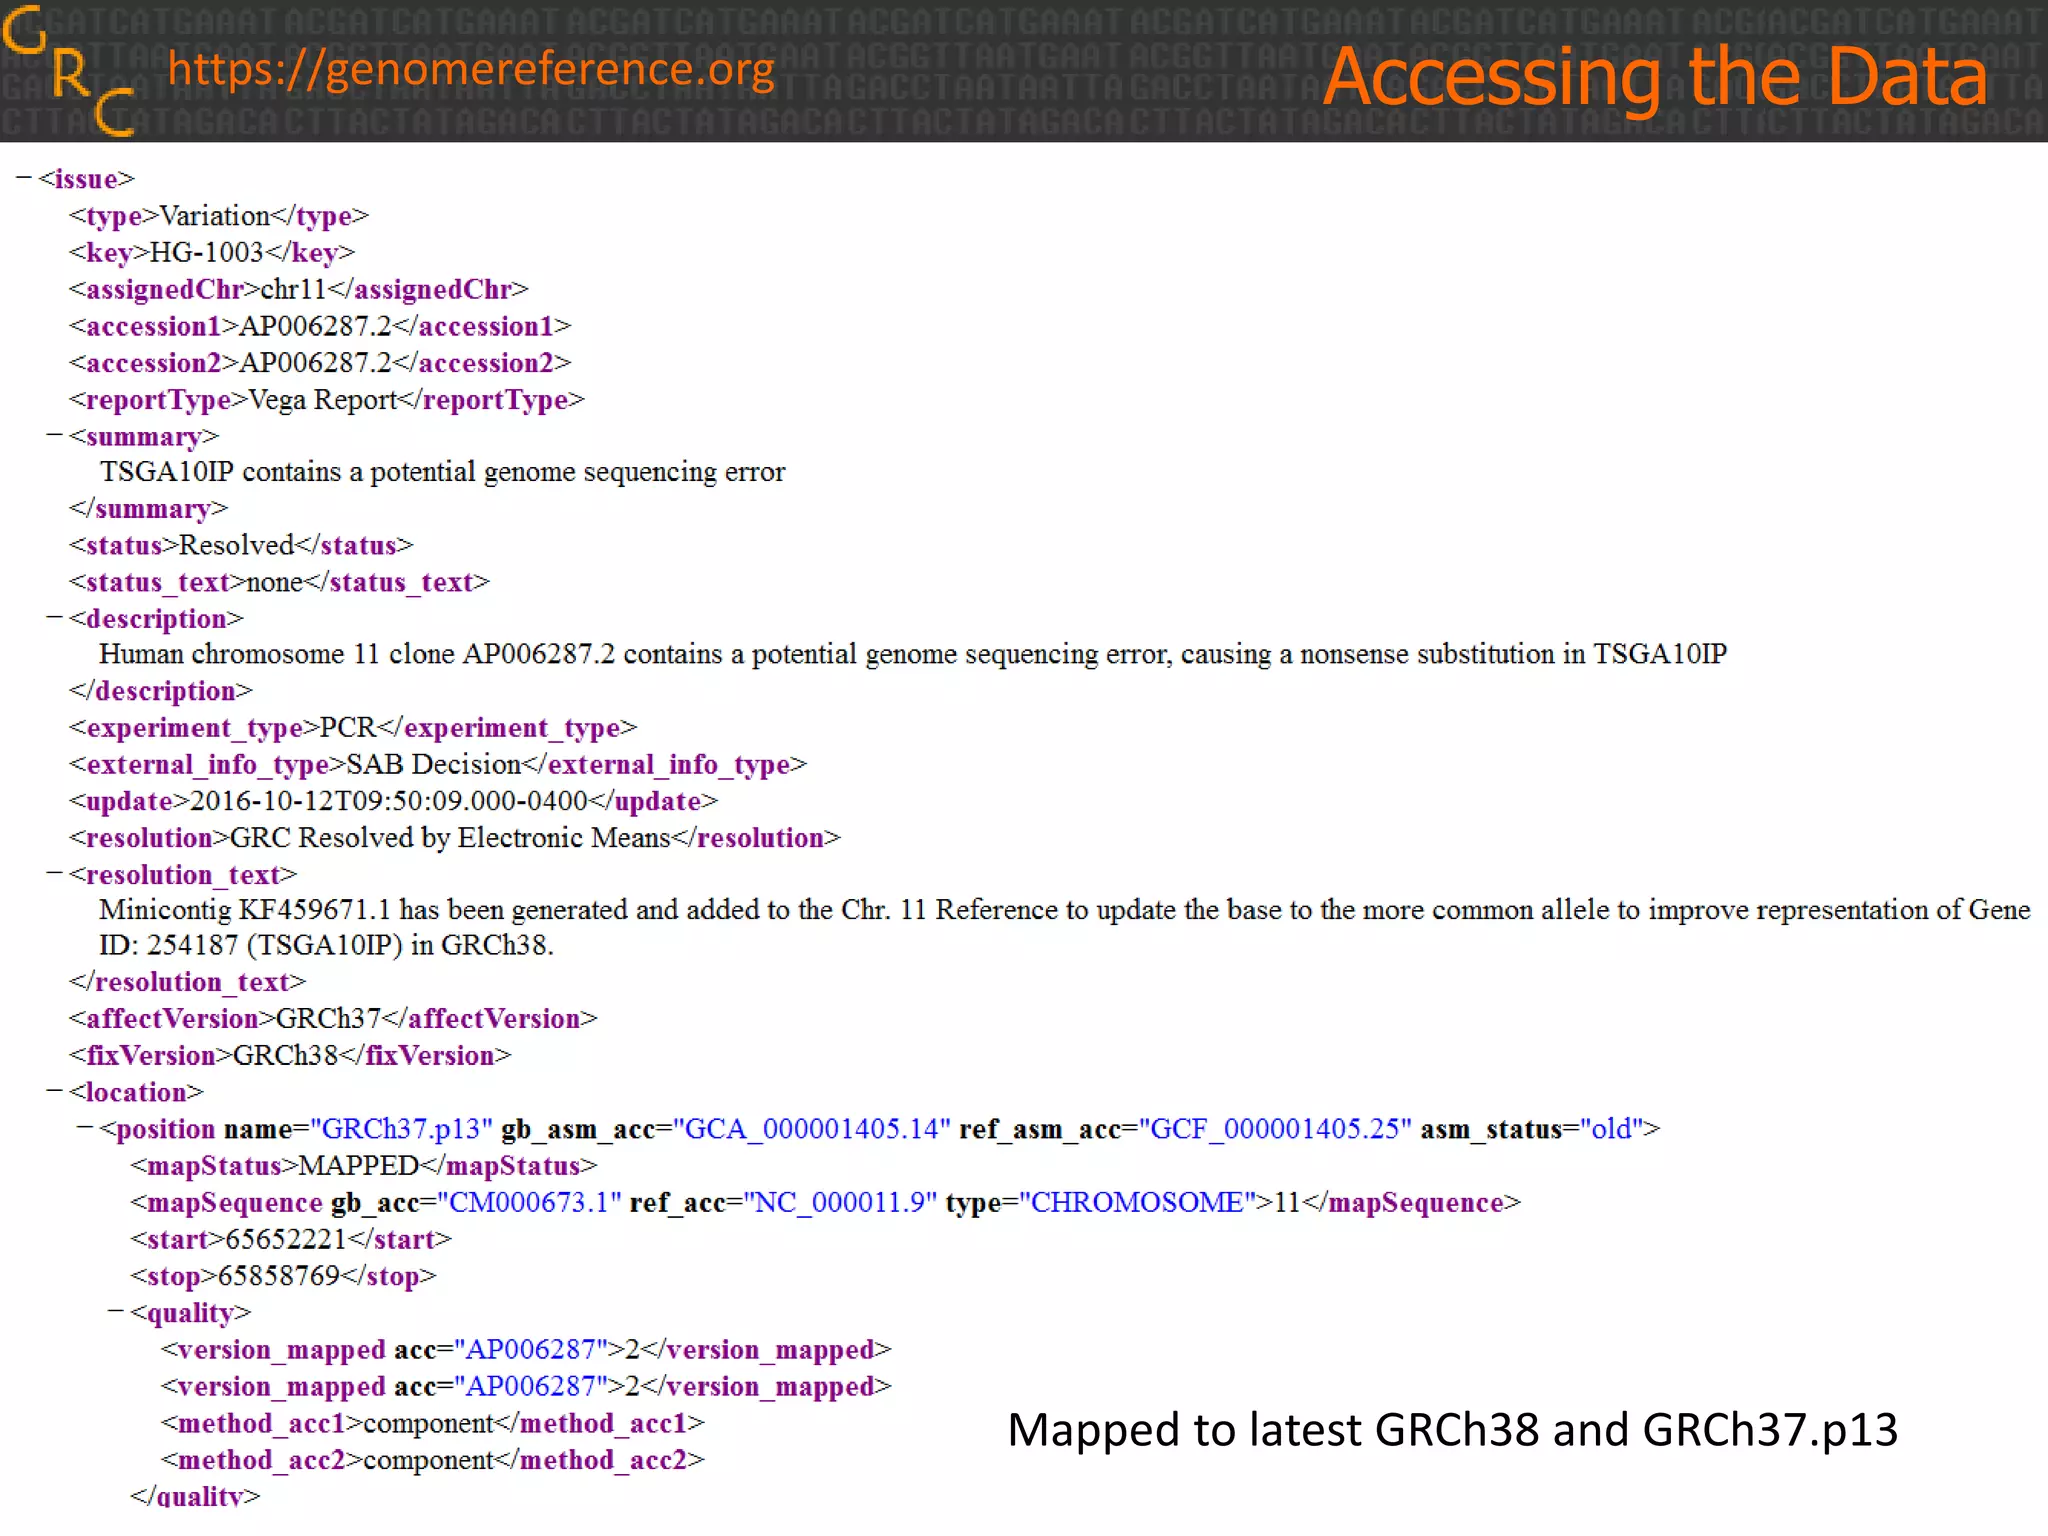Click the experiment_type PCR line
Viewport: 2048px width, 1536px height.
click(352, 728)
